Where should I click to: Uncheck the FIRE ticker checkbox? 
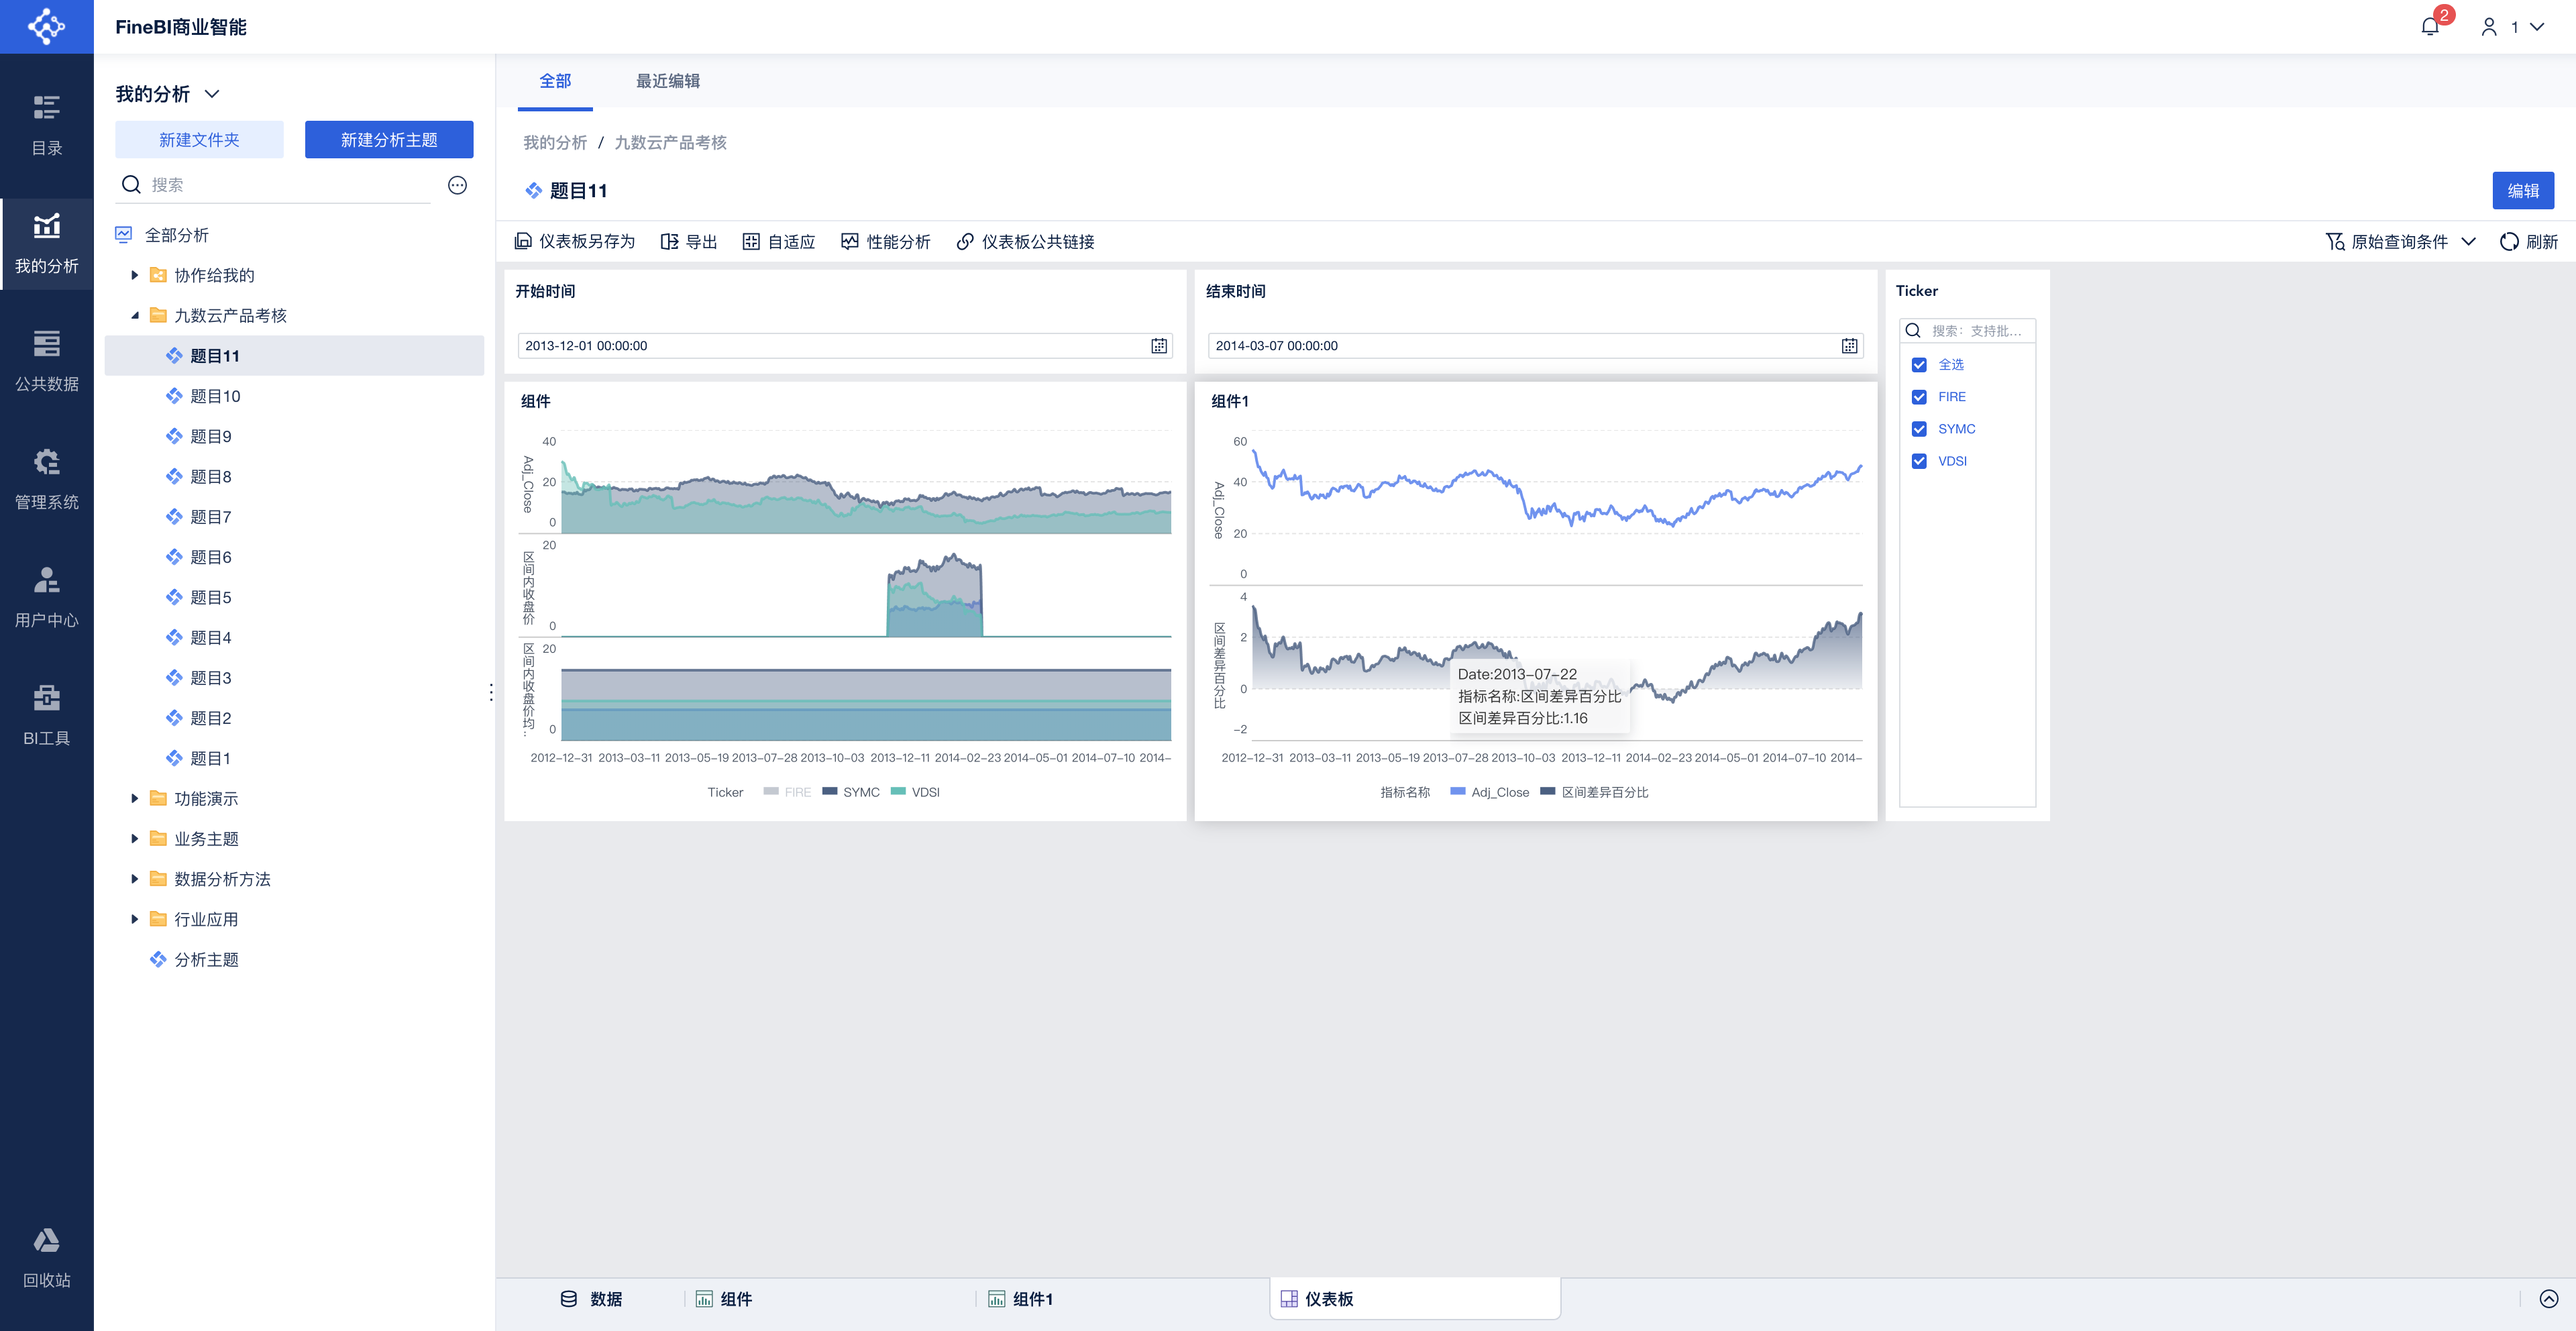[x=1919, y=397]
